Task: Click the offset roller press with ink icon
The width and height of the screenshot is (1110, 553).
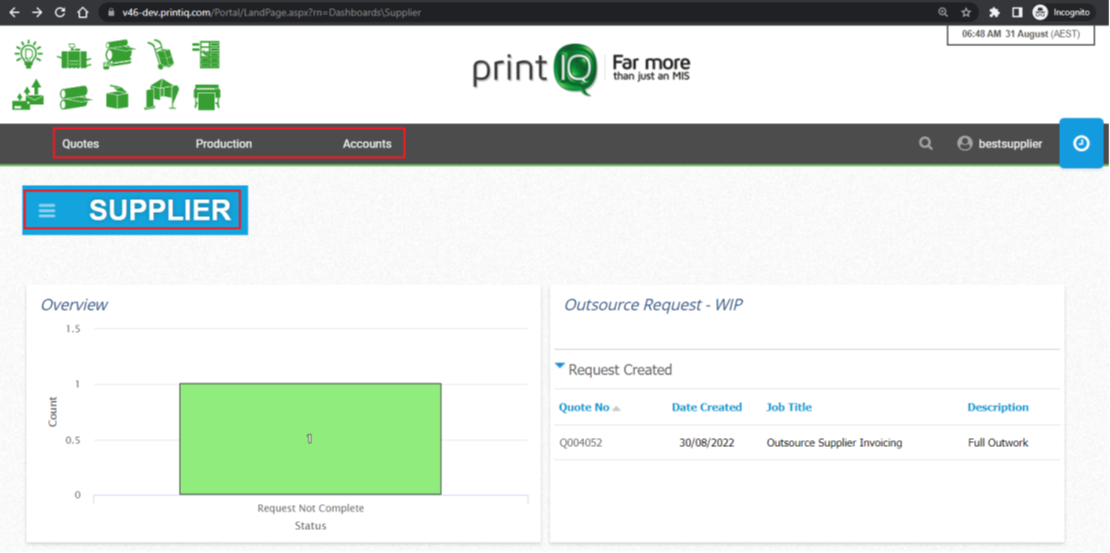Action: pyautogui.click(x=118, y=55)
